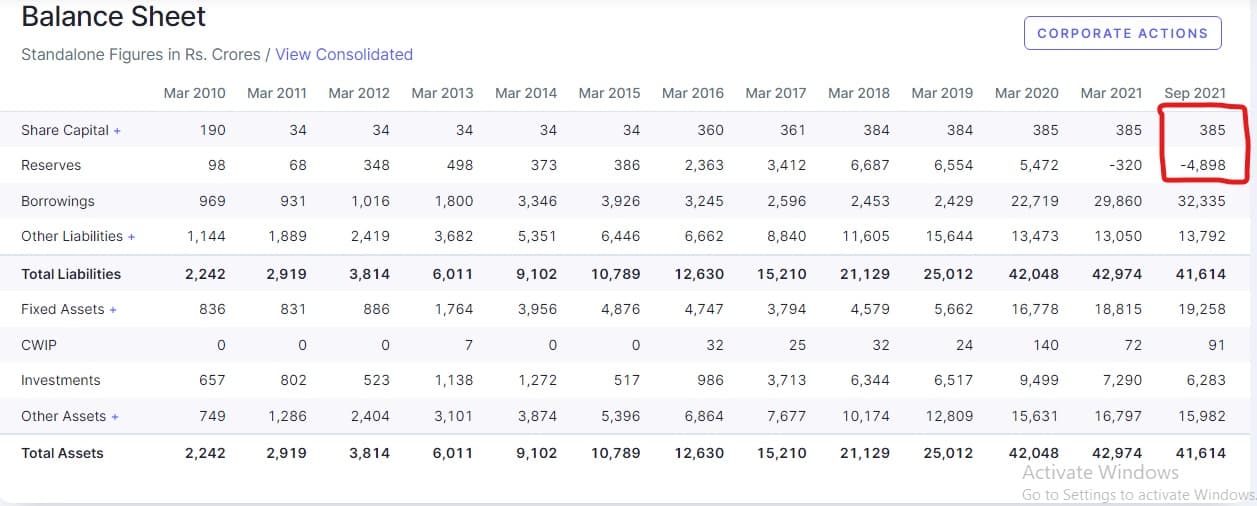Click Sep 2021 Borrowings value 32,335

pos(1199,201)
